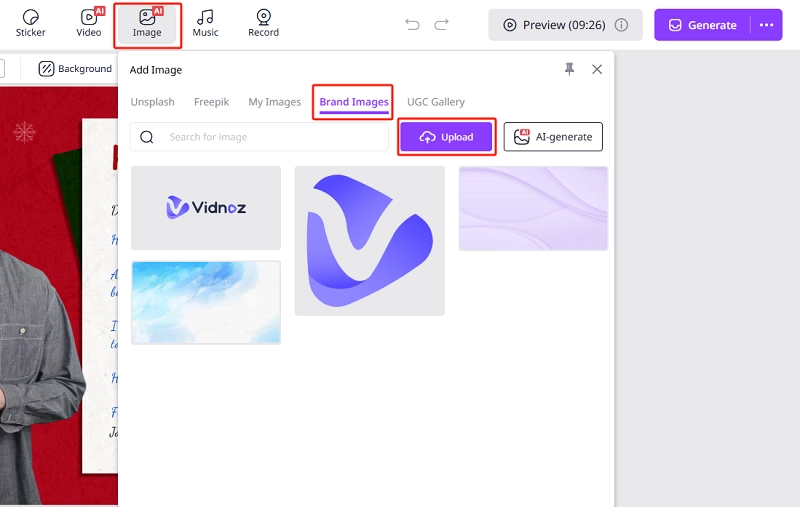Click the Search for image field
Image resolution: width=800 pixels, height=507 pixels.
270,137
